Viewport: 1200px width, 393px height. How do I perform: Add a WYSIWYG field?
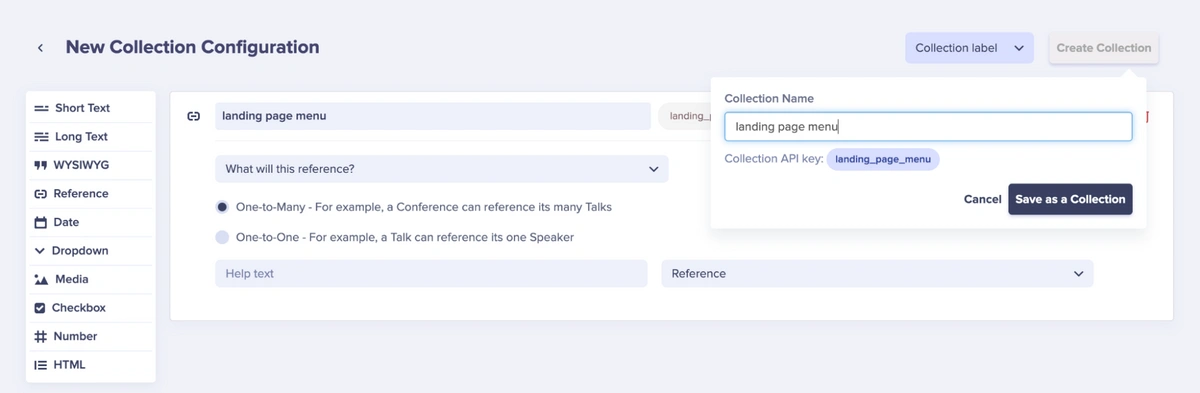[x=91, y=165]
